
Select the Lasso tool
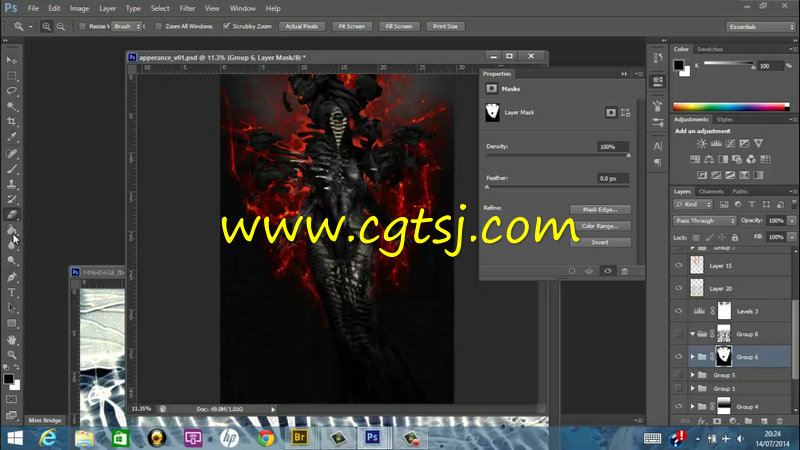pos(11,91)
